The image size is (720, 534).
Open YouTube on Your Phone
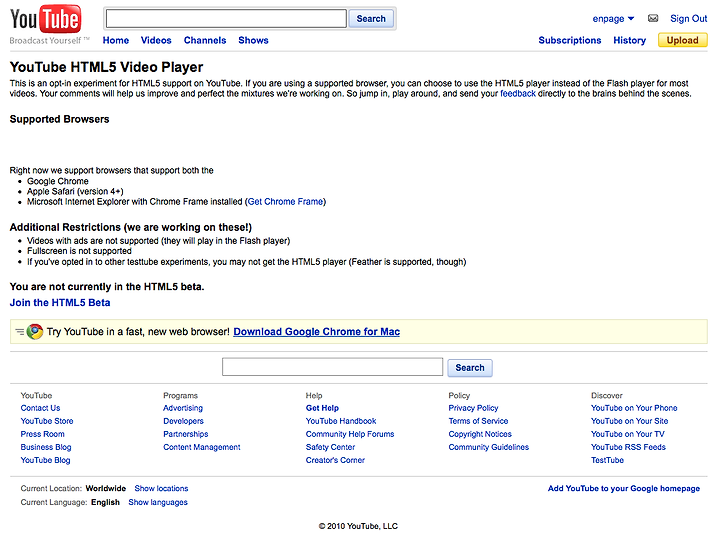pyautogui.click(x=634, y=408)
